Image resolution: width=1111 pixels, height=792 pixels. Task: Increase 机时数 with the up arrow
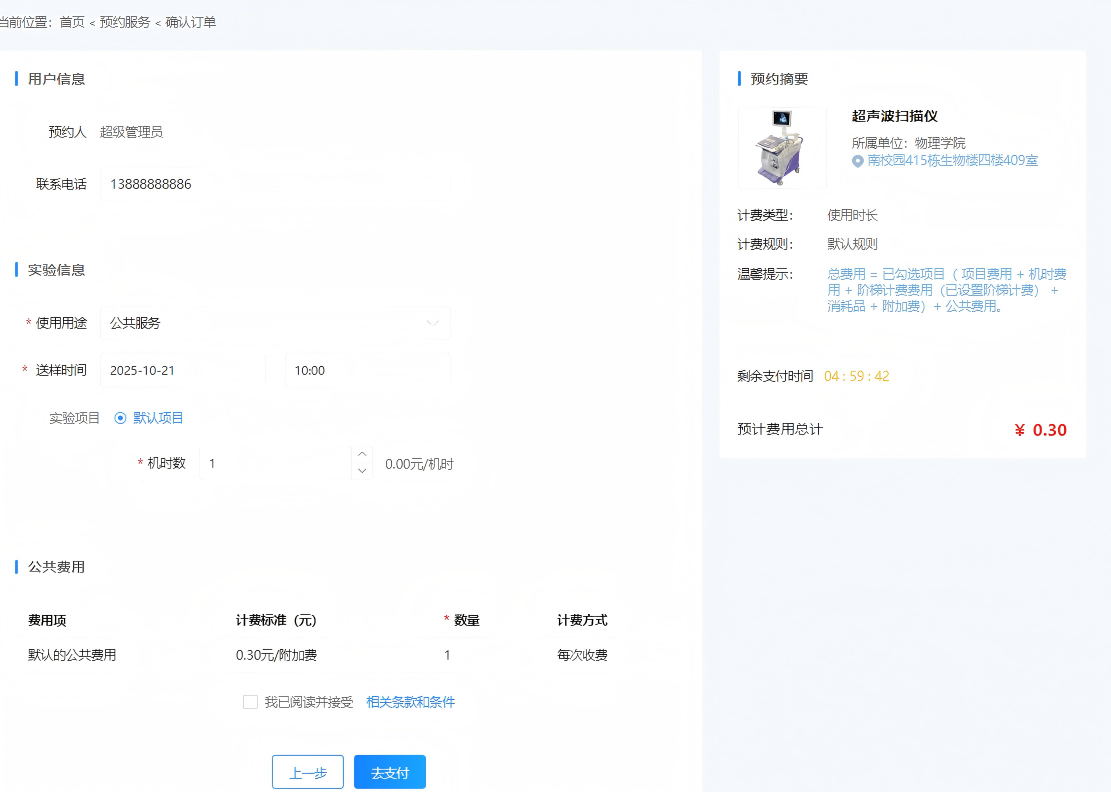pos(362,455)
